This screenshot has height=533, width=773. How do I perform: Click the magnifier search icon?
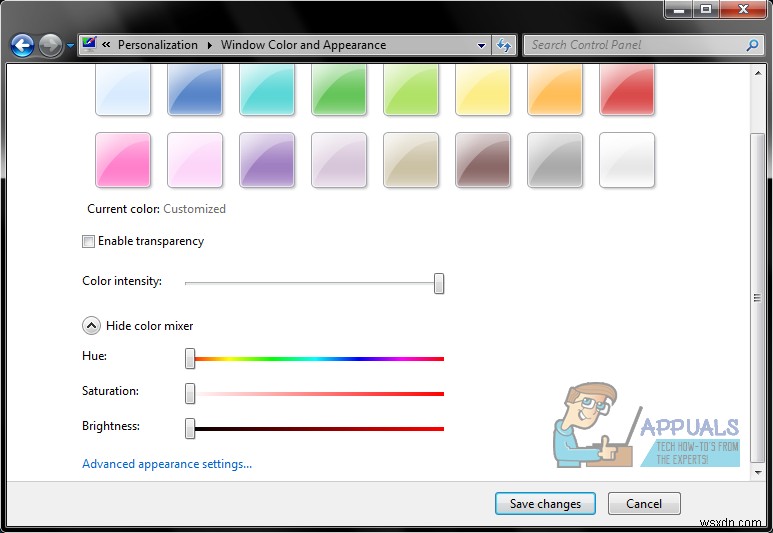click(x=752, y=45)
